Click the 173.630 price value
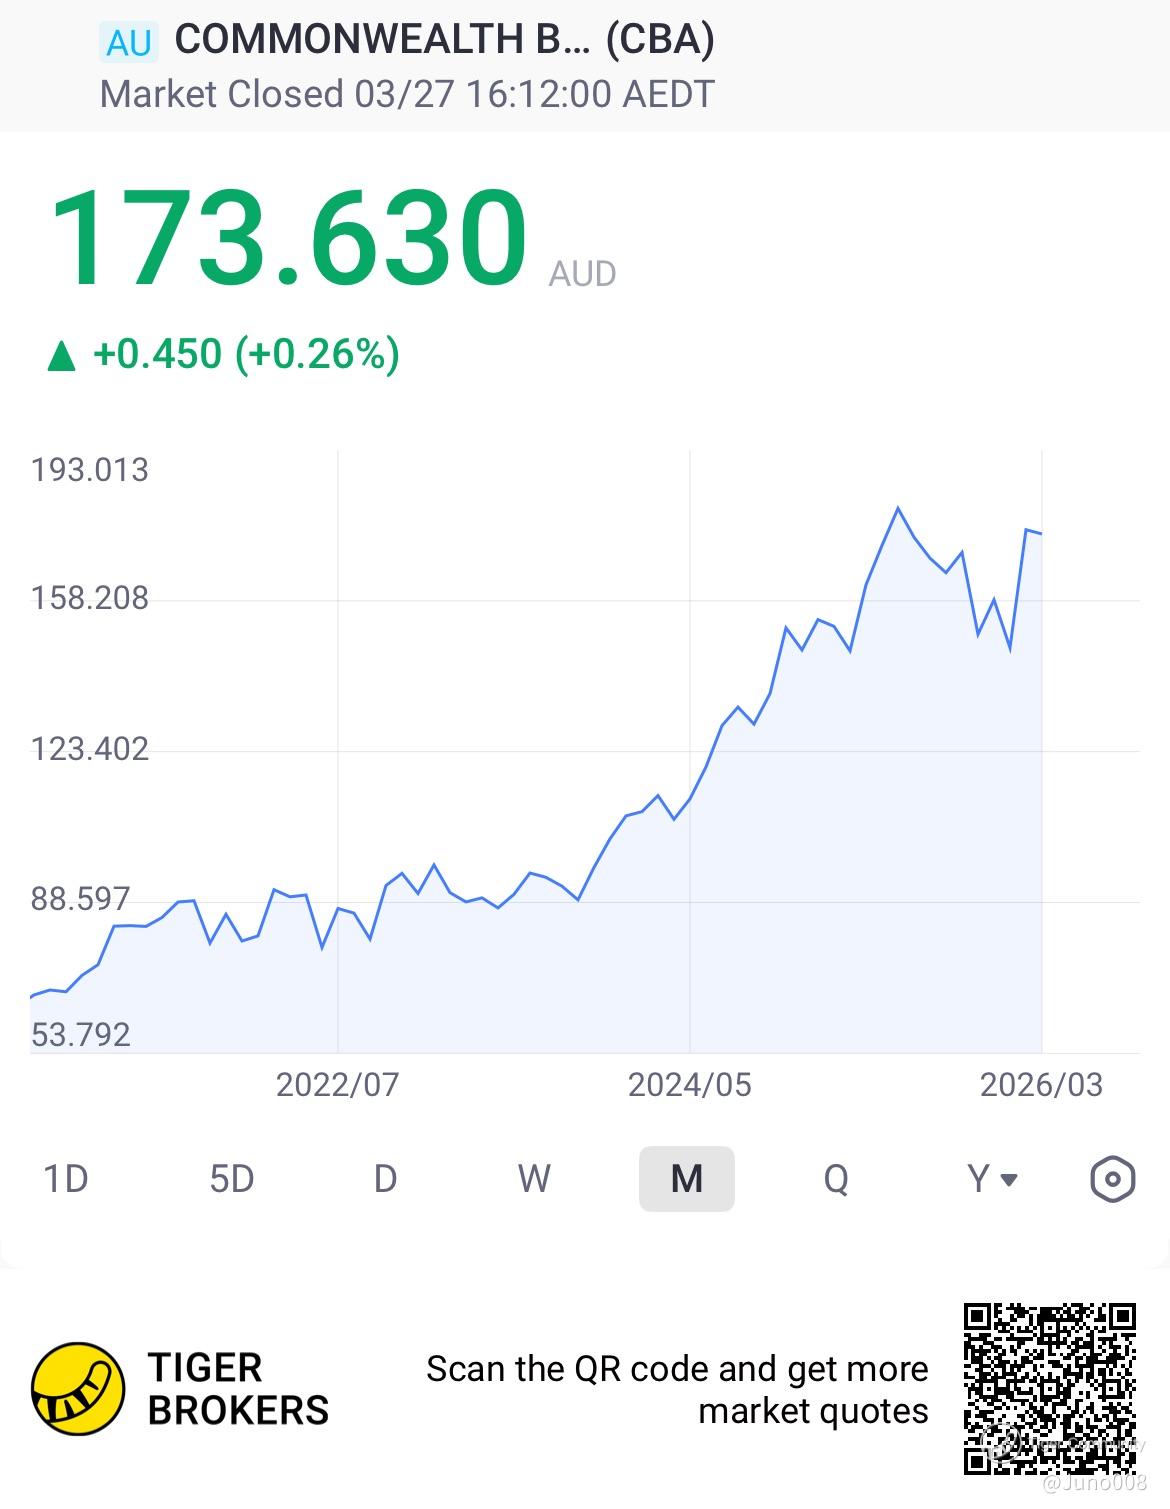1170x1509 pixels. pos(288,239)
